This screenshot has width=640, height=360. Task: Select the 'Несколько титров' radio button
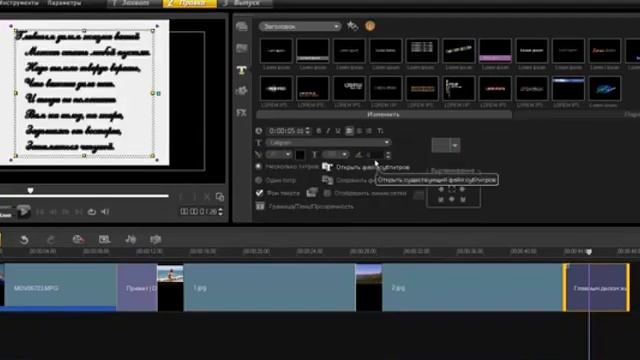point(258,167)
